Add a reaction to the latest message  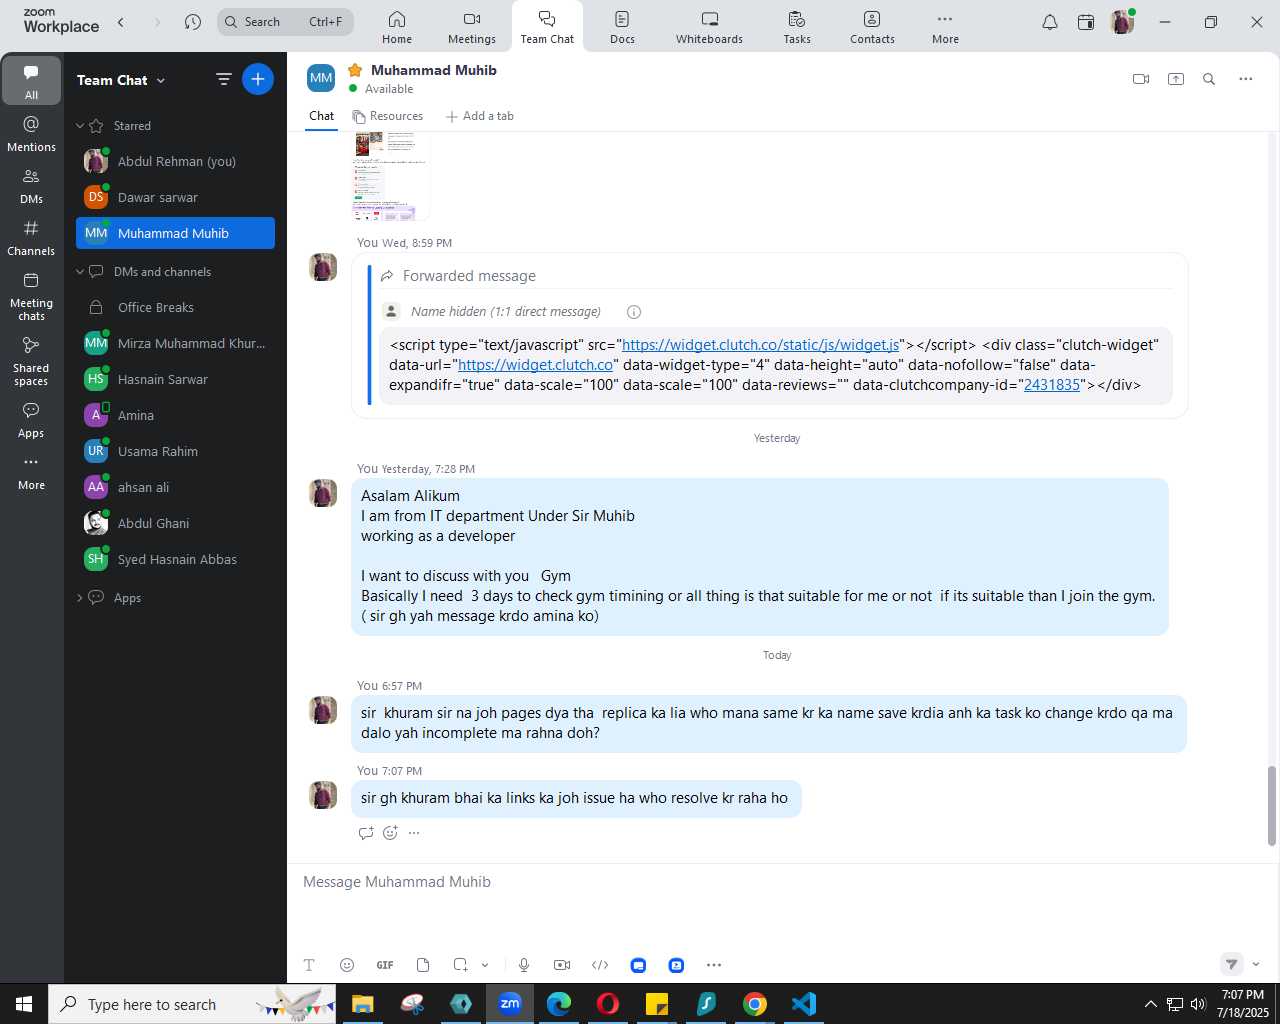click(390, 833)
